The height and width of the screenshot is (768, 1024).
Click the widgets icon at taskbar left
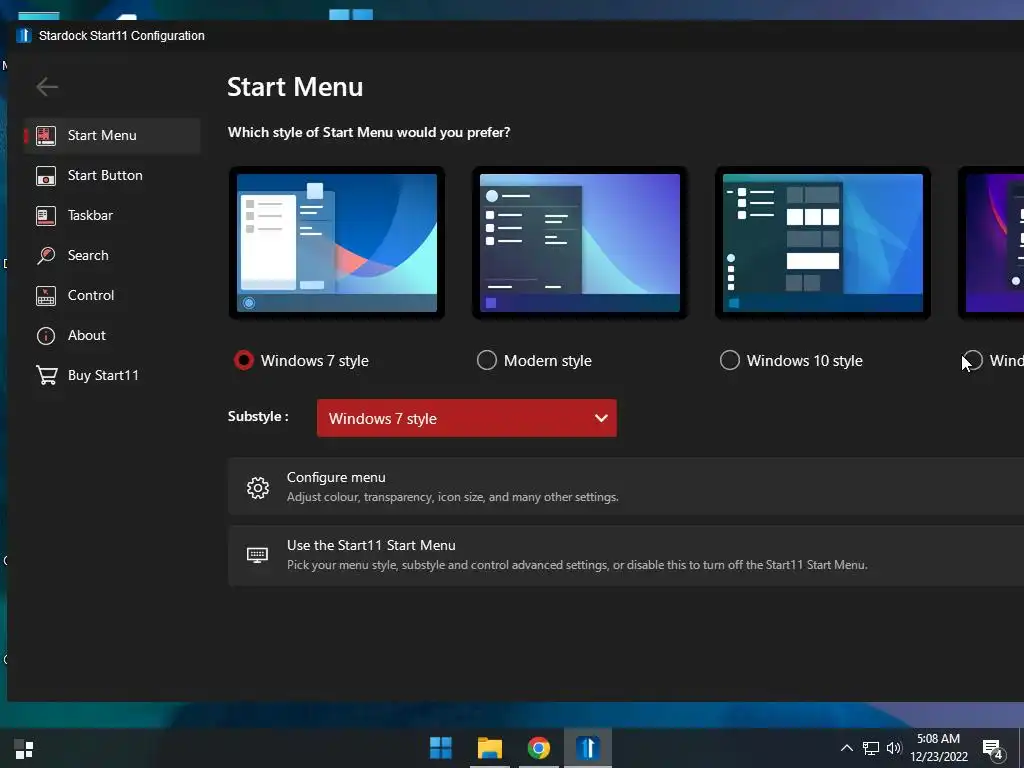point(24,749)
